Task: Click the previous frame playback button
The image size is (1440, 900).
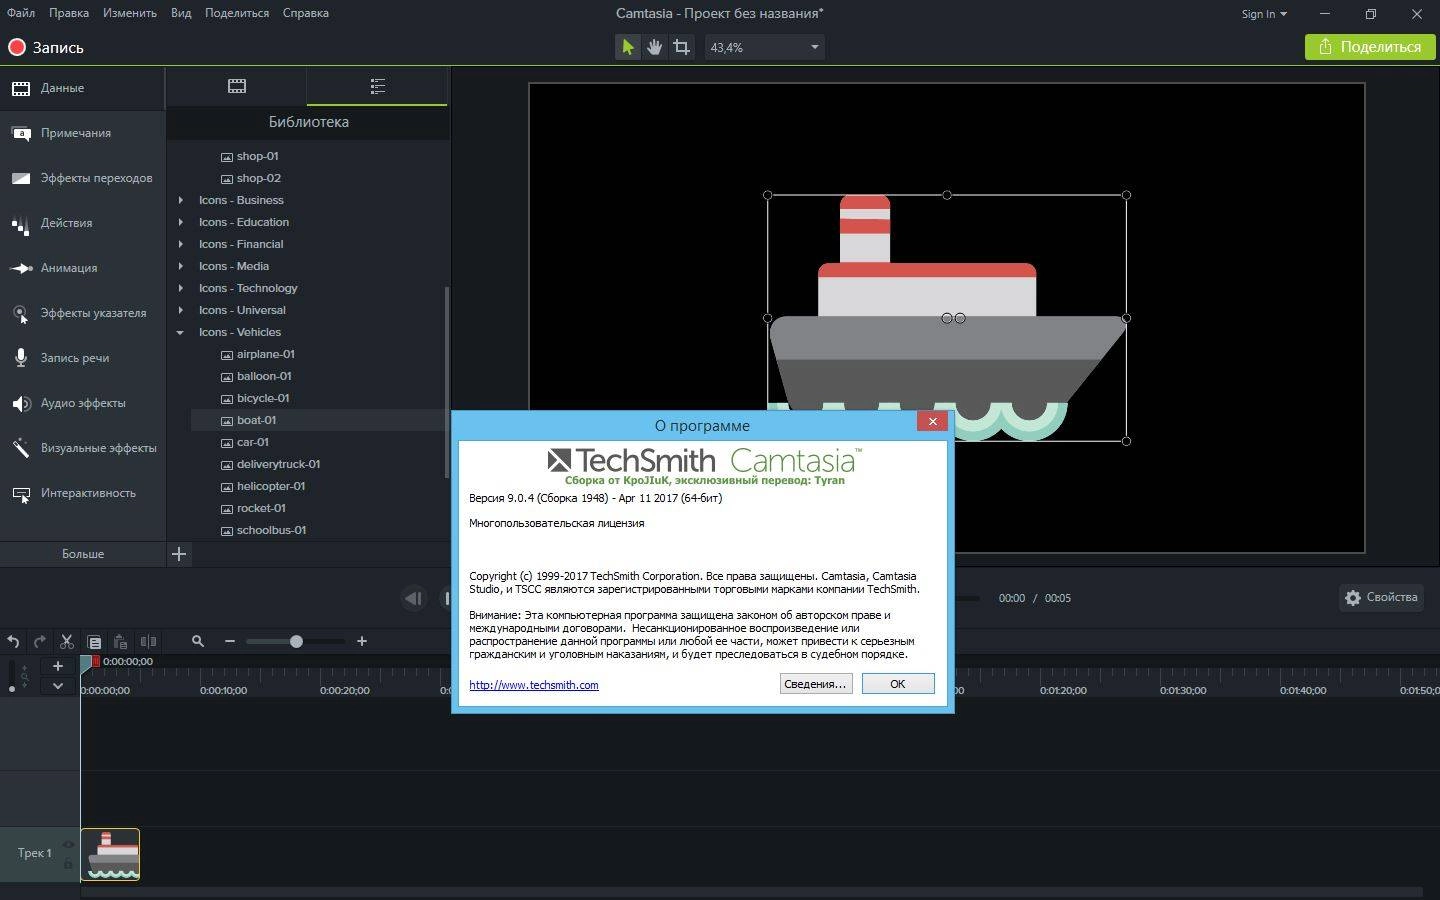Action: click(x=413, y=598)
